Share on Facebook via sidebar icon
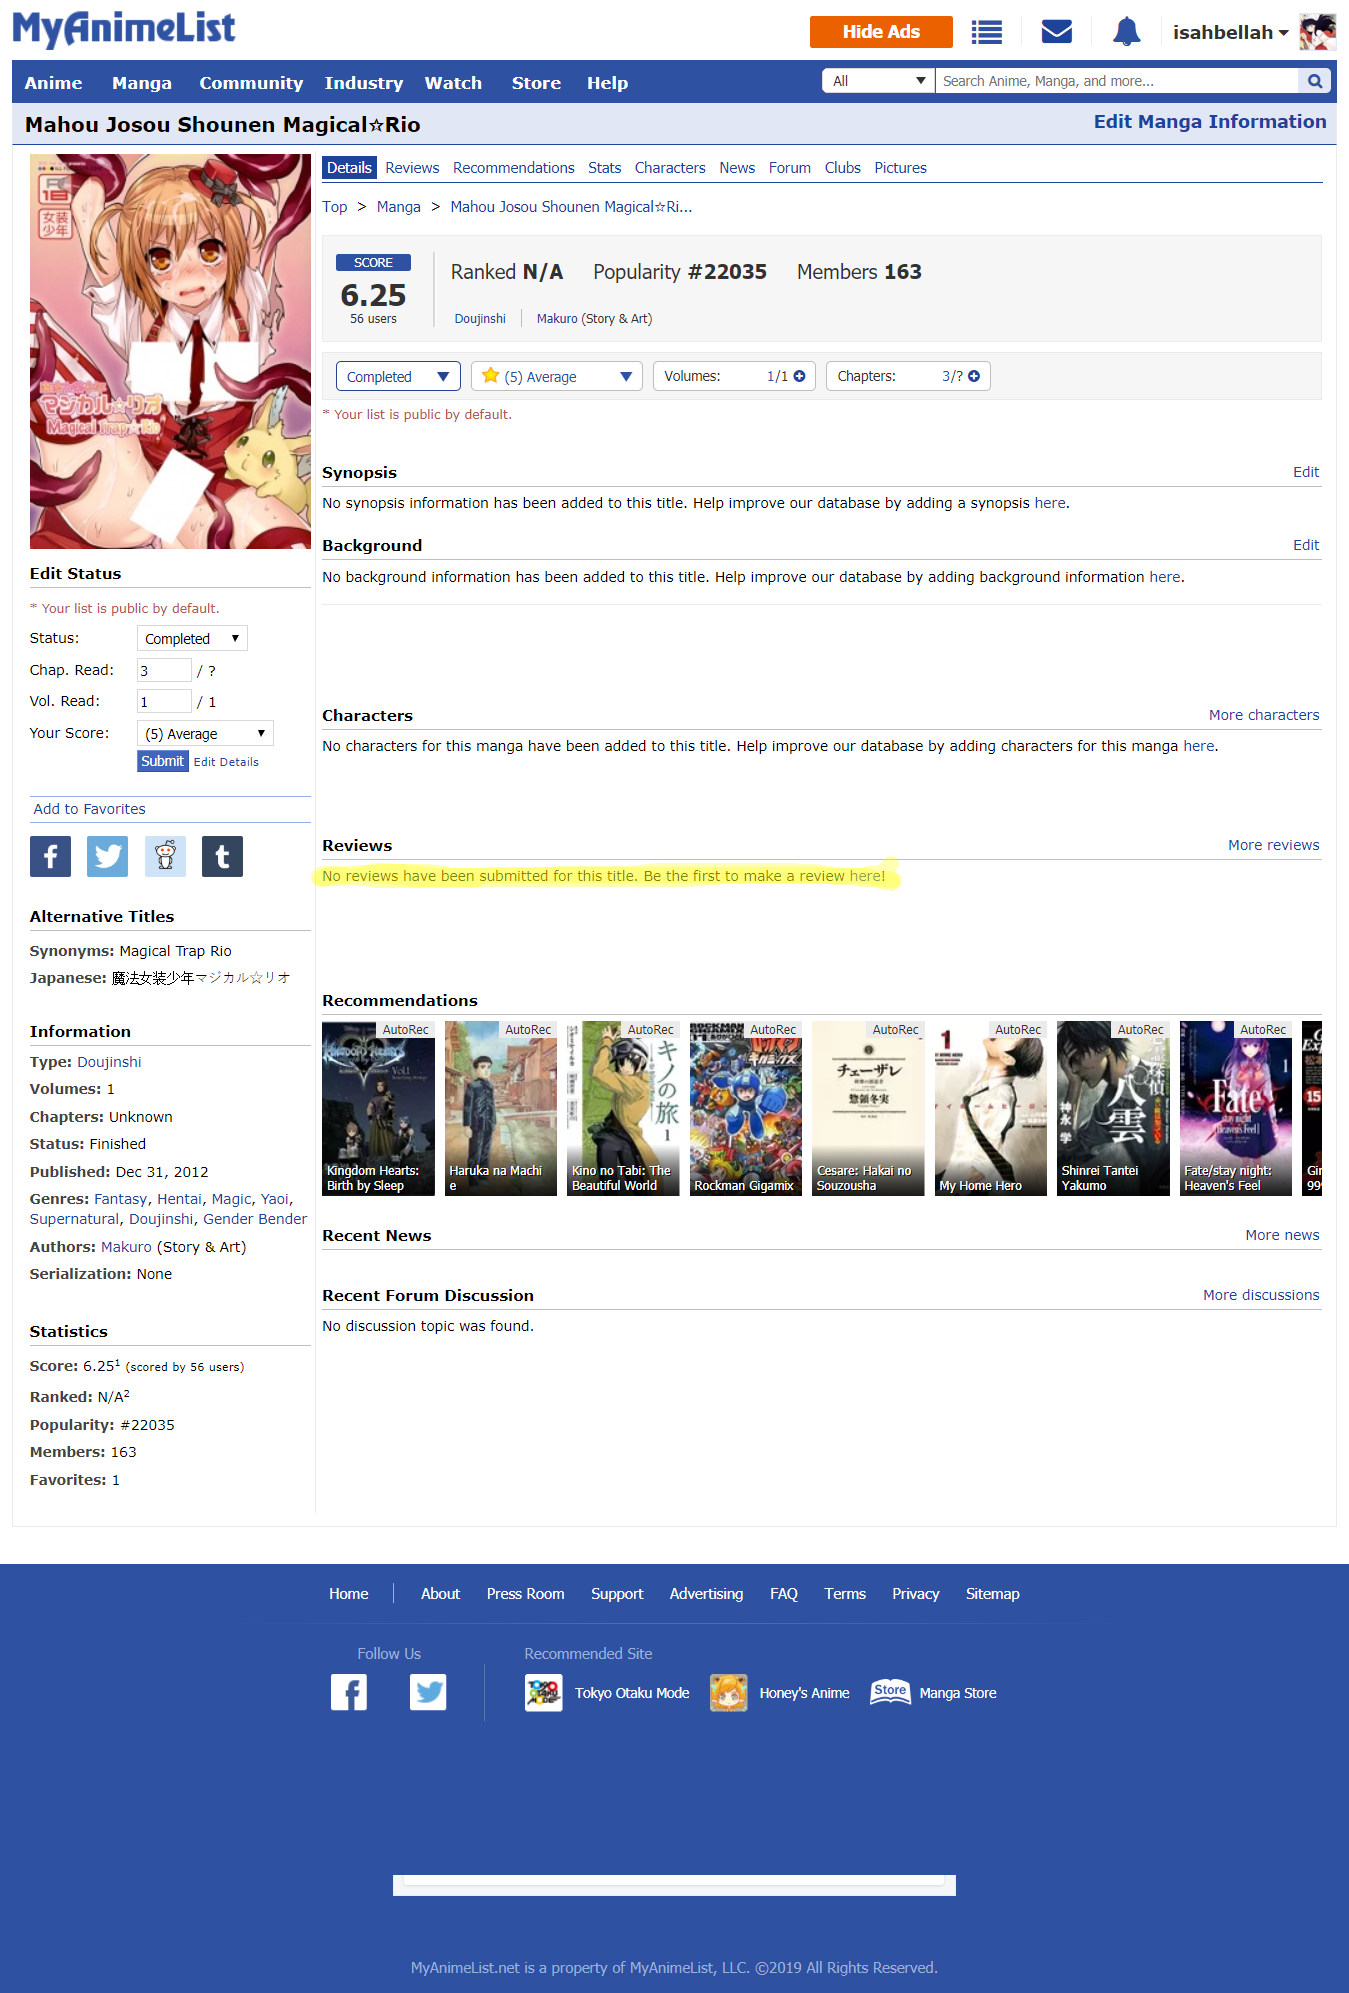The width and height of the screenshot is (1349, 1993). click(x=50, y=857)
